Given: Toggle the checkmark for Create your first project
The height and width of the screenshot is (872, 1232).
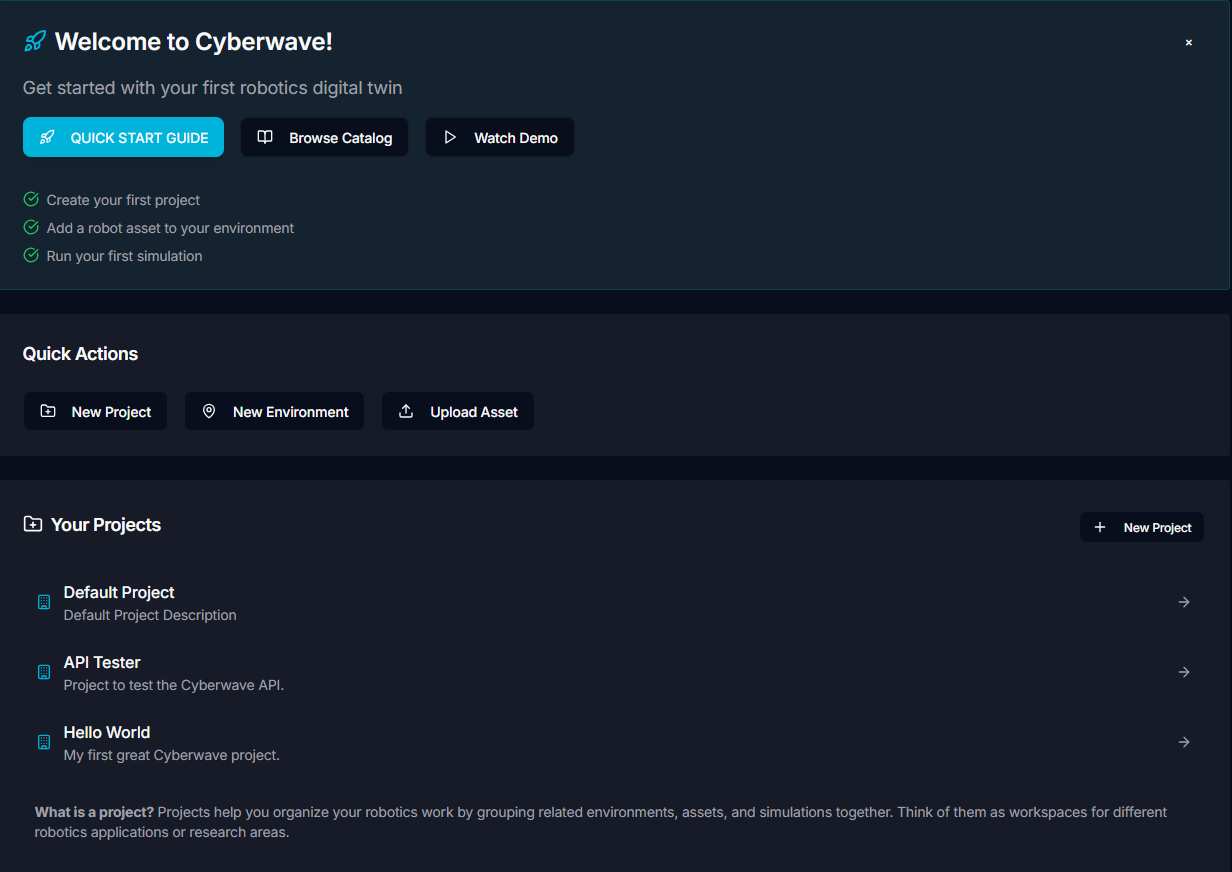Looking at the screenshot, I should coord(30,199).
